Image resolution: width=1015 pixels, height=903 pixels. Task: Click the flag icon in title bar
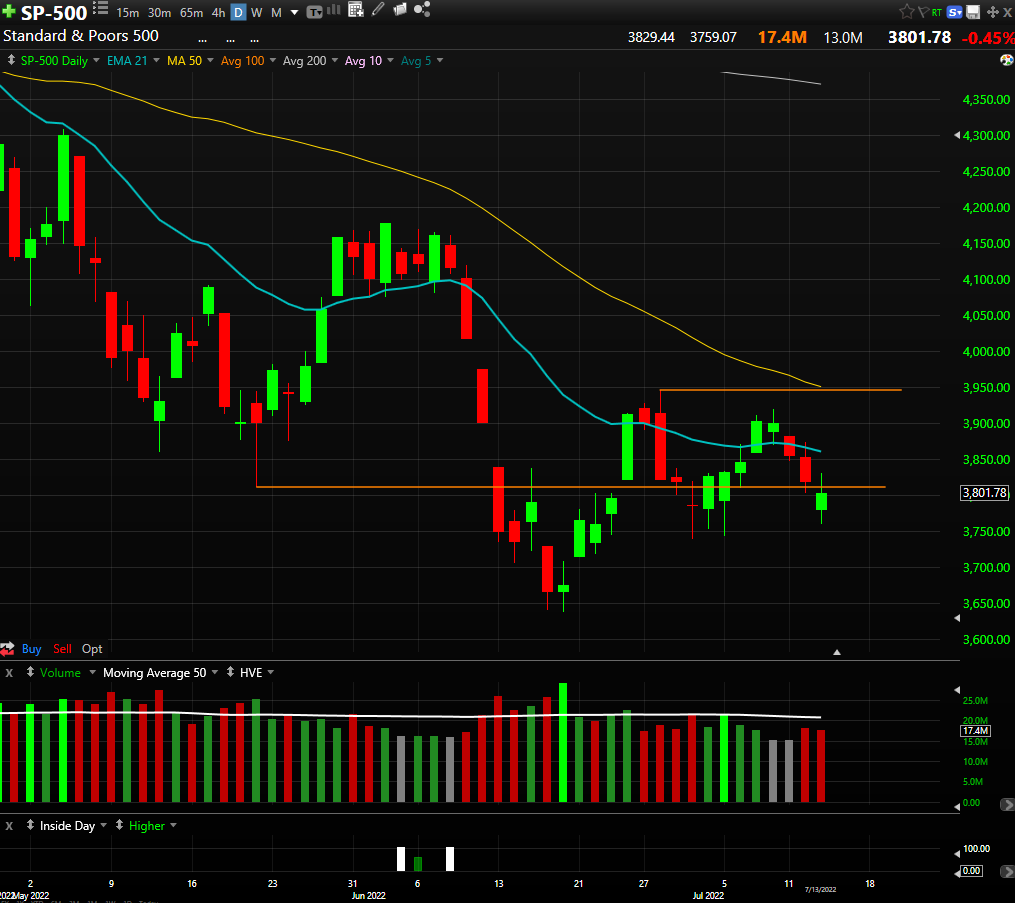tap(923, 12)
